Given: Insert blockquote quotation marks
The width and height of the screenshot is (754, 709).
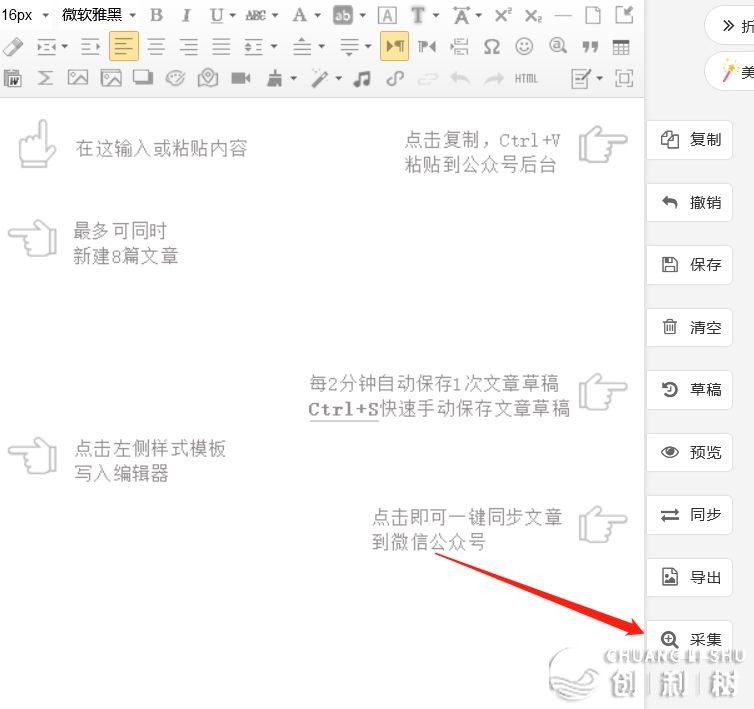Looking at the screenshot, I should pos(590,47).
